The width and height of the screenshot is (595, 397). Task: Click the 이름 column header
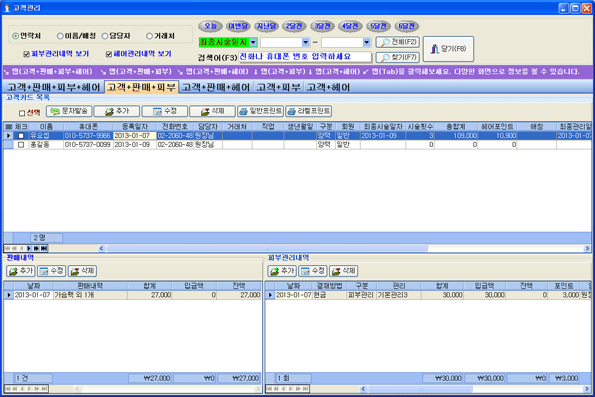tap(46, 127)
